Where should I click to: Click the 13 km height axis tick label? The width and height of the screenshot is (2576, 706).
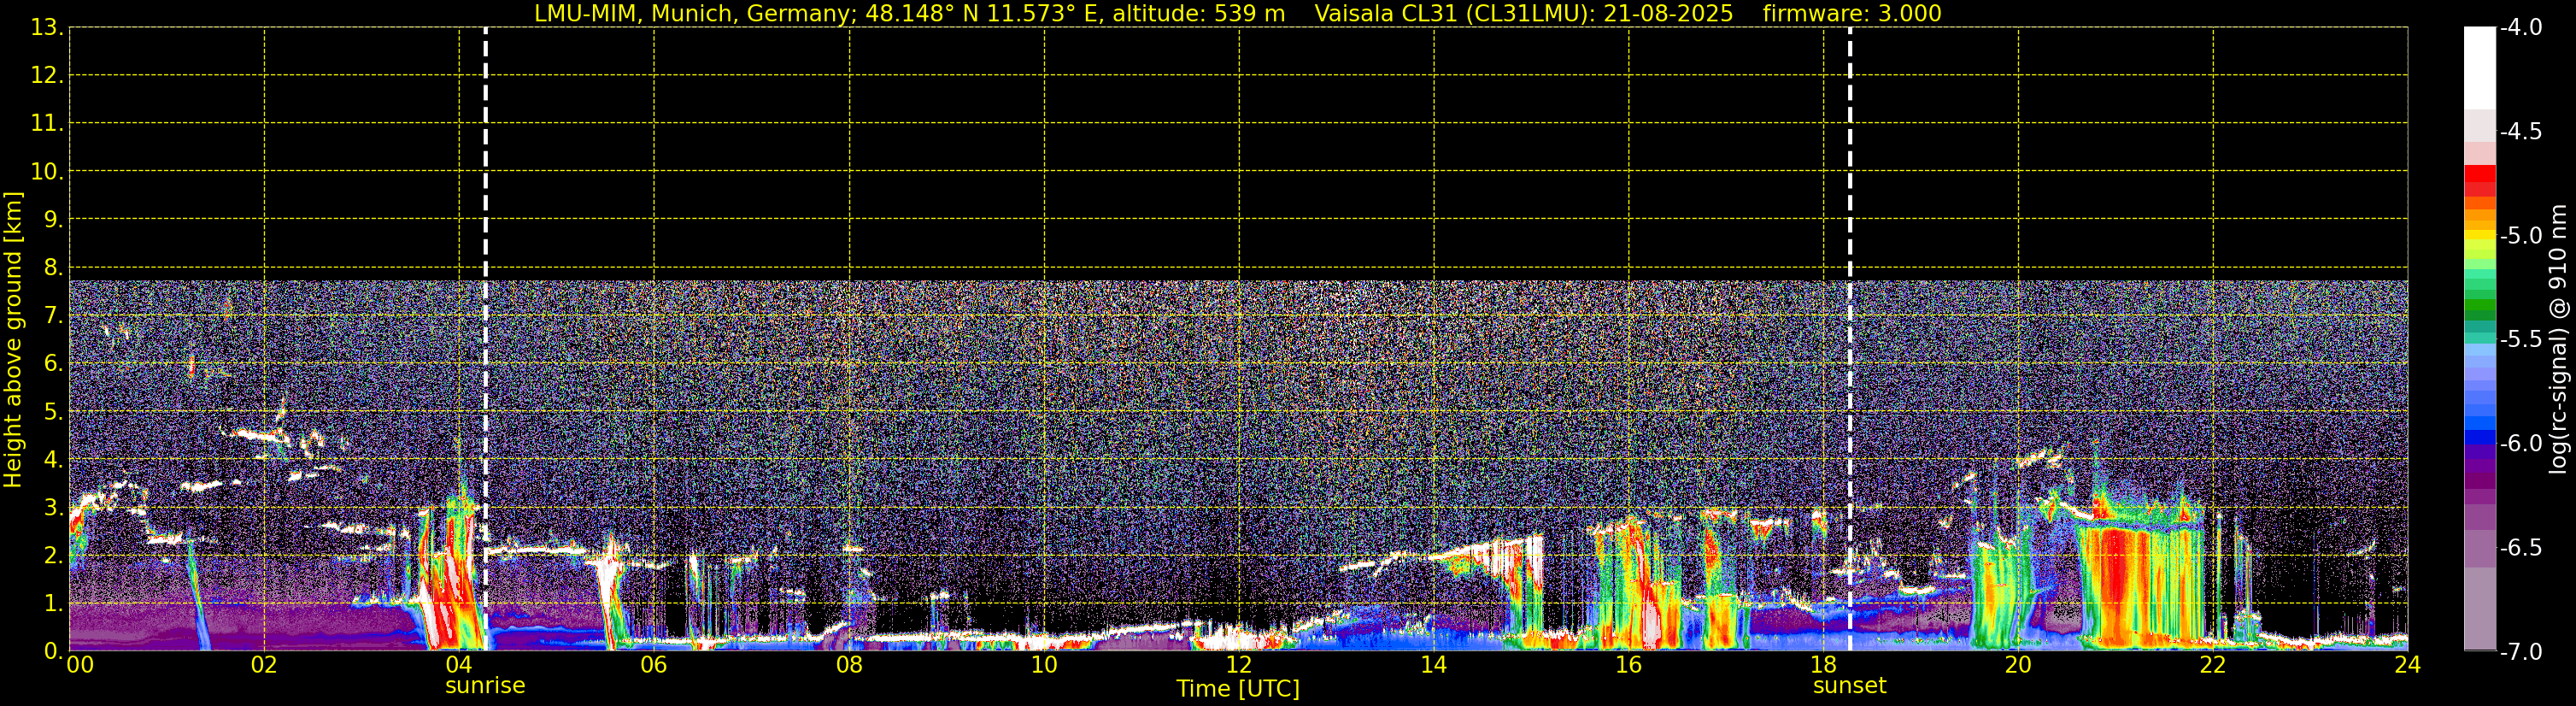pos(46,28)
